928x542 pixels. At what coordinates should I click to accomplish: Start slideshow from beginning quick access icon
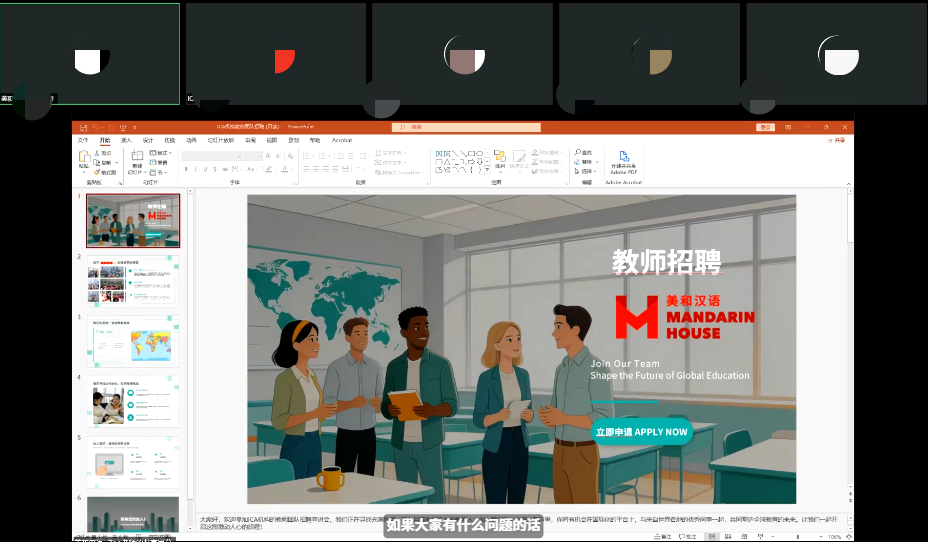pyautogui.click(x=123, y=128)
